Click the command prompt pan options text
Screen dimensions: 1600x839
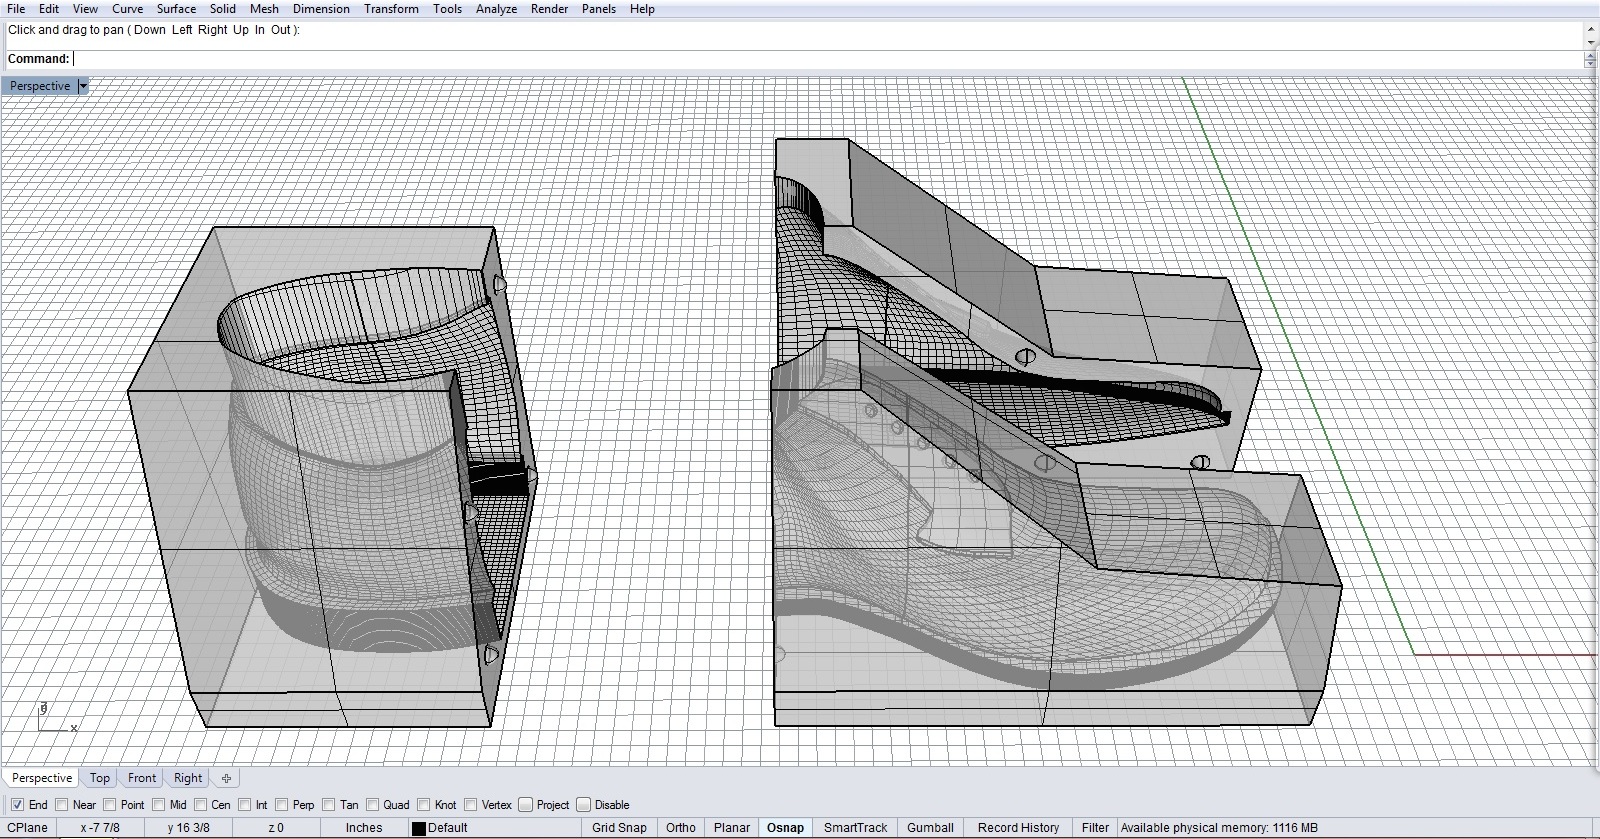154,30
